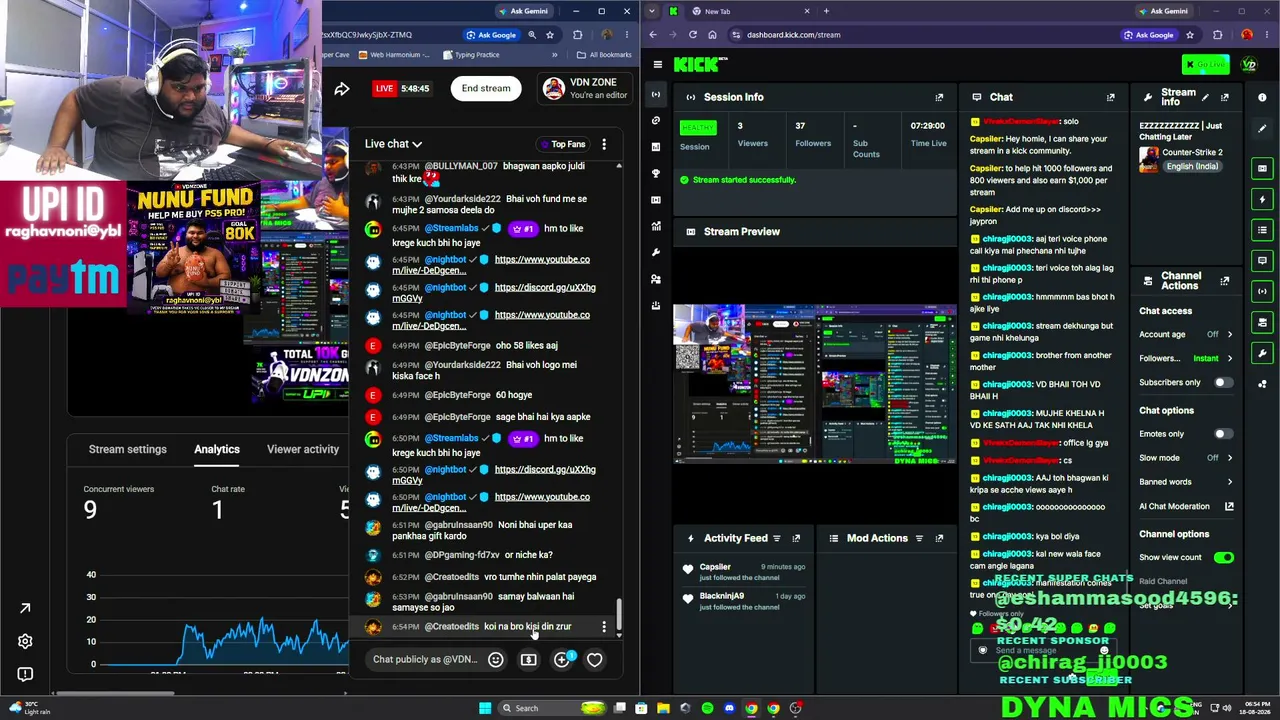Click the Kick Stream Preview video
Viewport: 1280px width, 720px height.
click(x=815, y=384)
